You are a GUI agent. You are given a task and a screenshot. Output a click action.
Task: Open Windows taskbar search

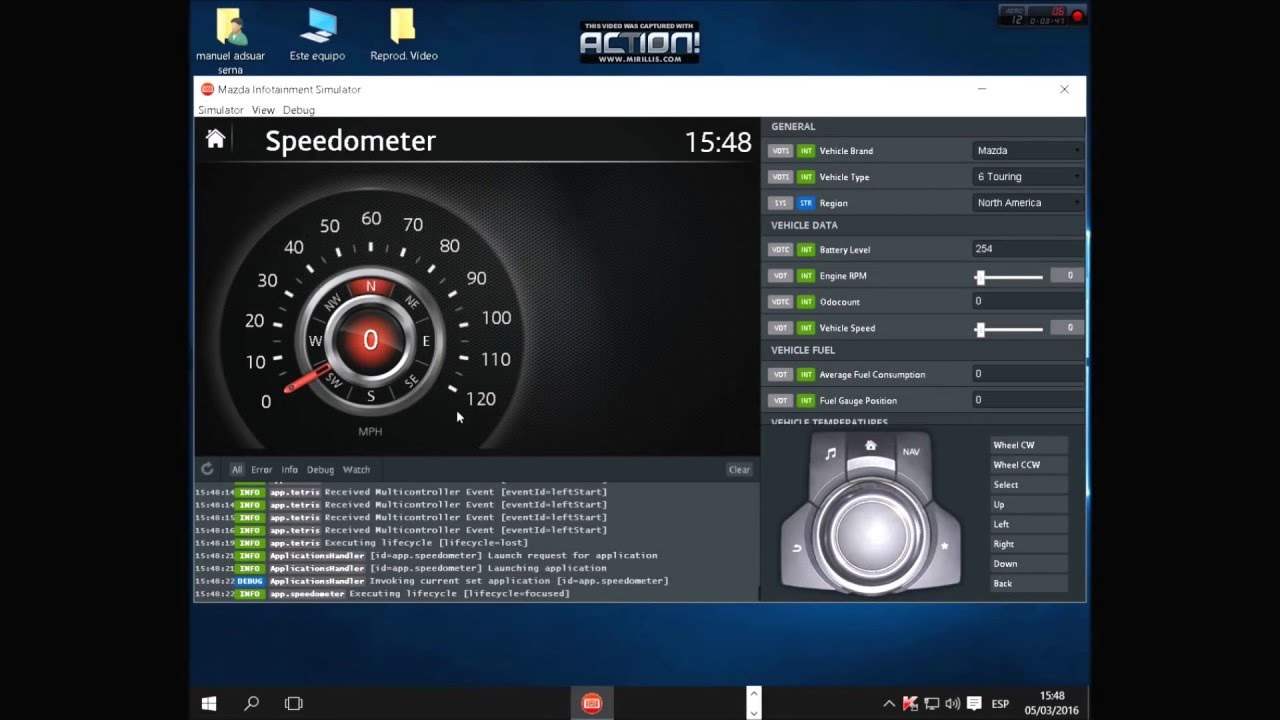(x=252, y=703)
